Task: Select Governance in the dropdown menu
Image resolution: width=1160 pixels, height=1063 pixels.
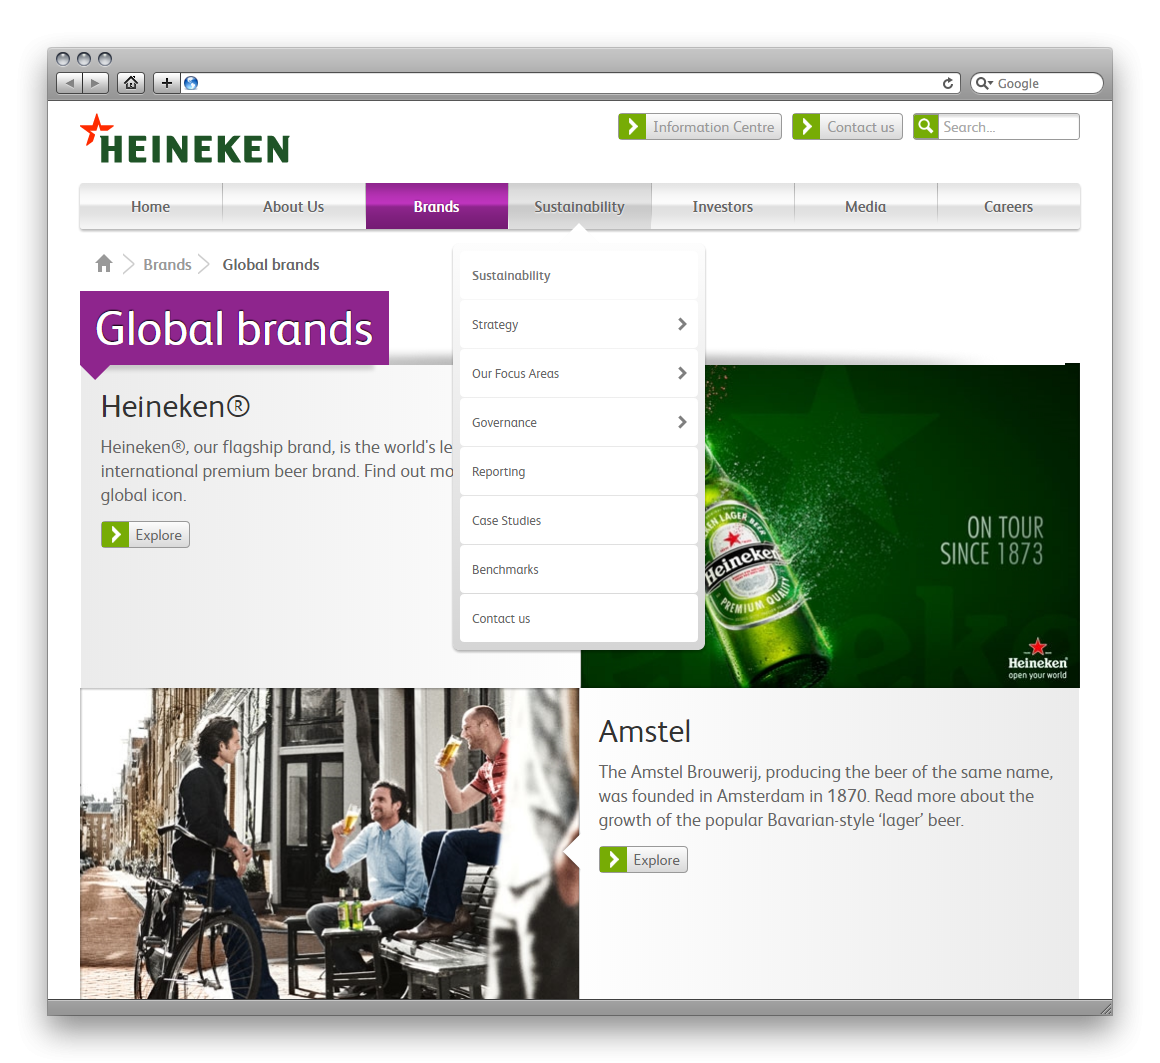Action: point(579,422)
